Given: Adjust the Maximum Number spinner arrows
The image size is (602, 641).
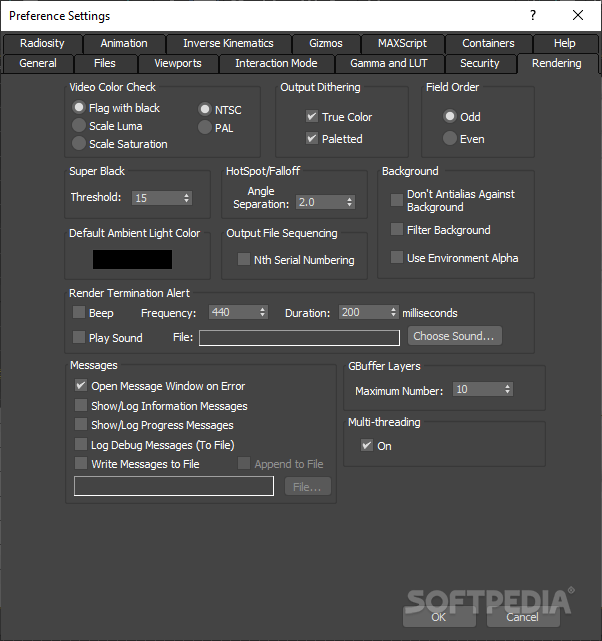Looking at the screenshot, I should pyautogui.click(x=507, y=390).
